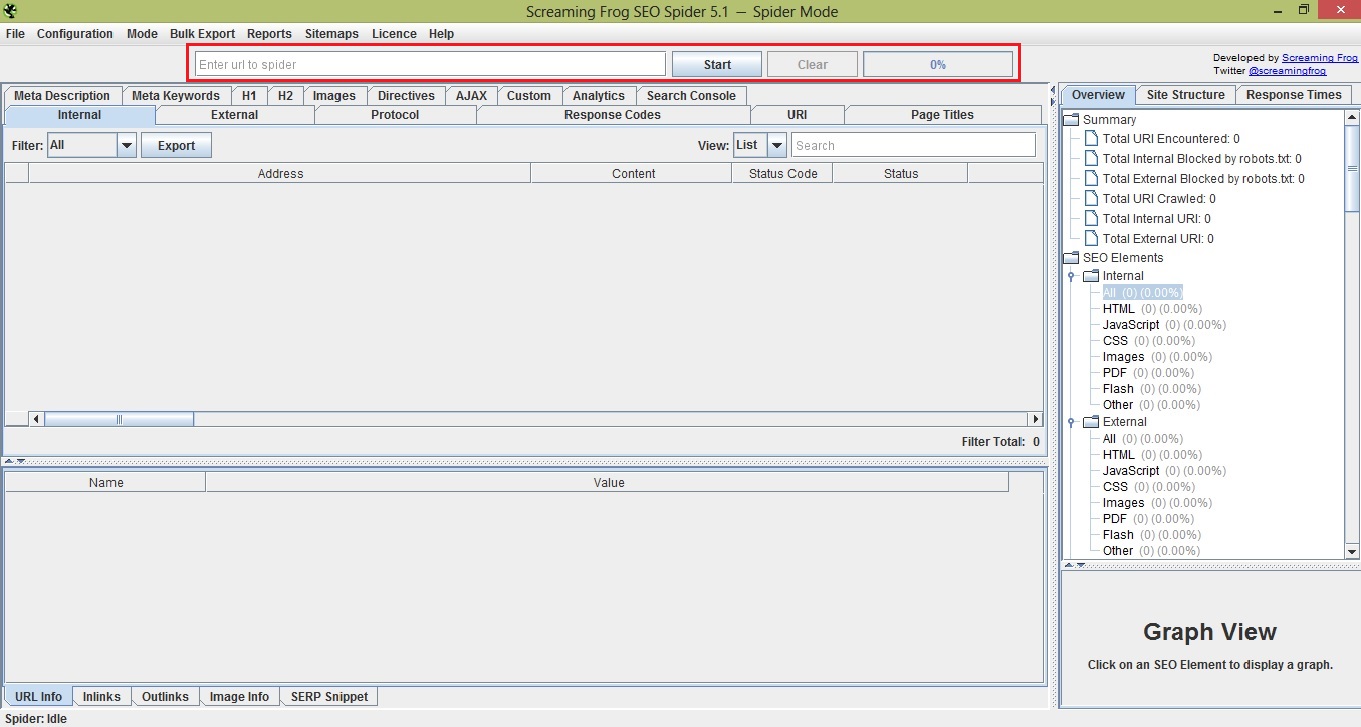Open the Configuration menu

click(x=75, y=34)
